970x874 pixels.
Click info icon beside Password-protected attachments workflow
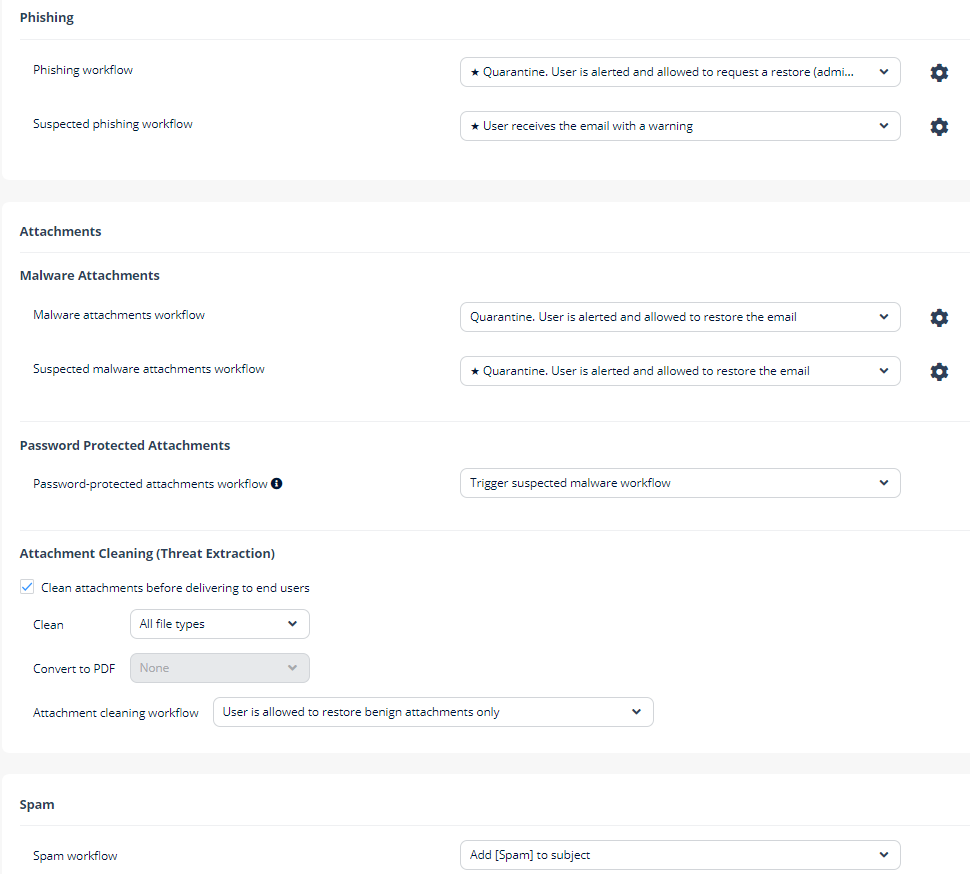(277, 483)
